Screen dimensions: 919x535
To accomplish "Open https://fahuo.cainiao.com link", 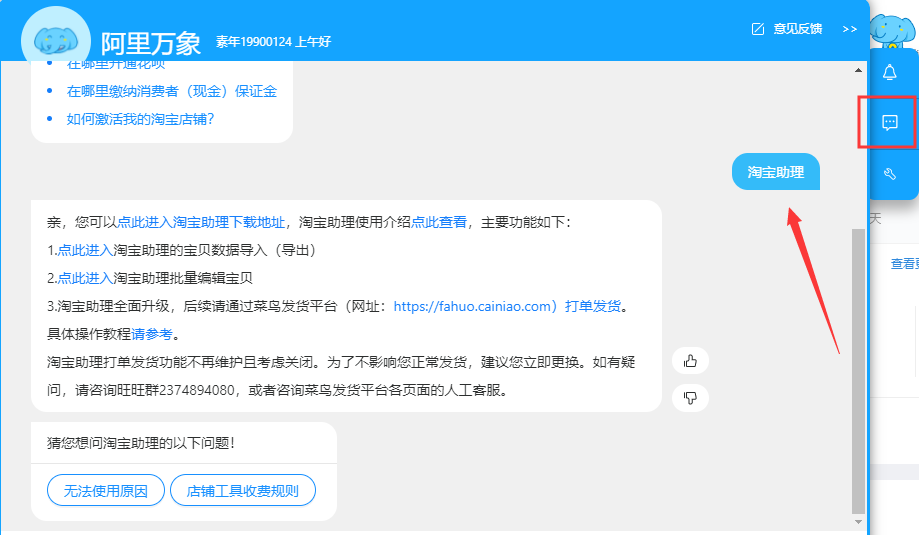I will pos(472,306).
